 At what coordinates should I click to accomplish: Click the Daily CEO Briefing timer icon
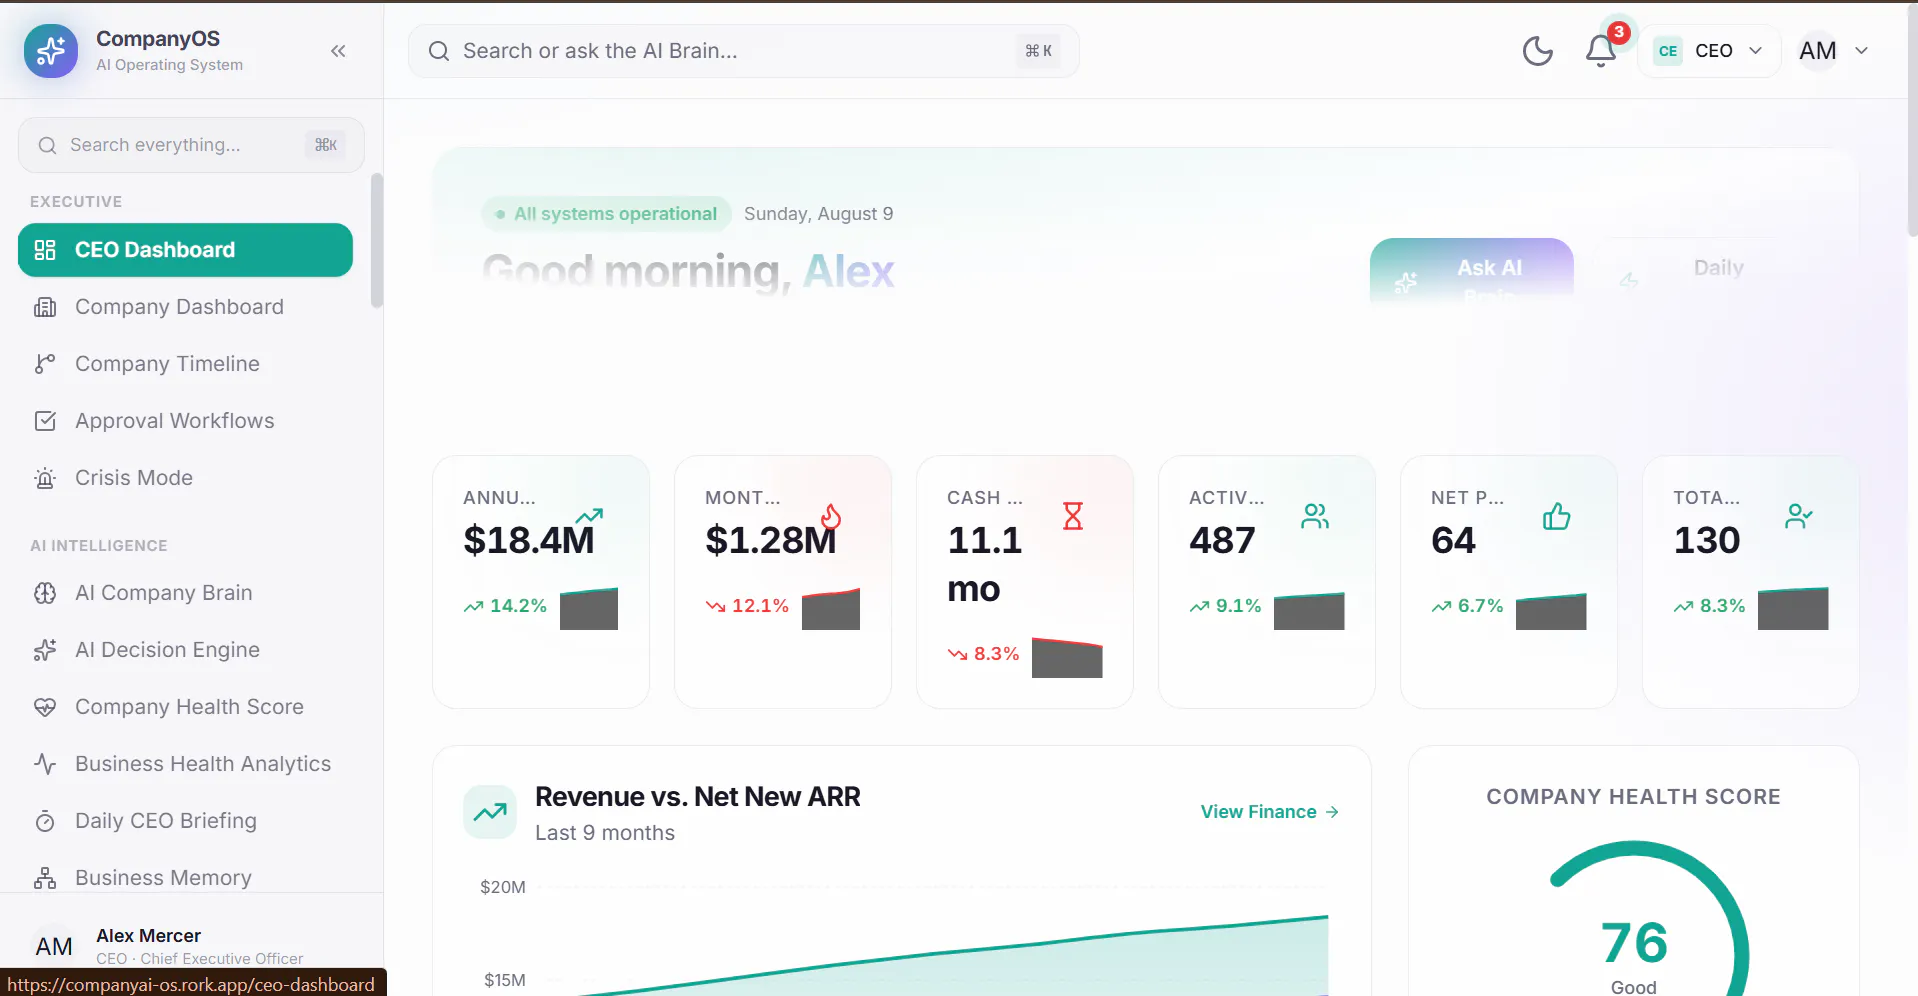pos(45,821)
